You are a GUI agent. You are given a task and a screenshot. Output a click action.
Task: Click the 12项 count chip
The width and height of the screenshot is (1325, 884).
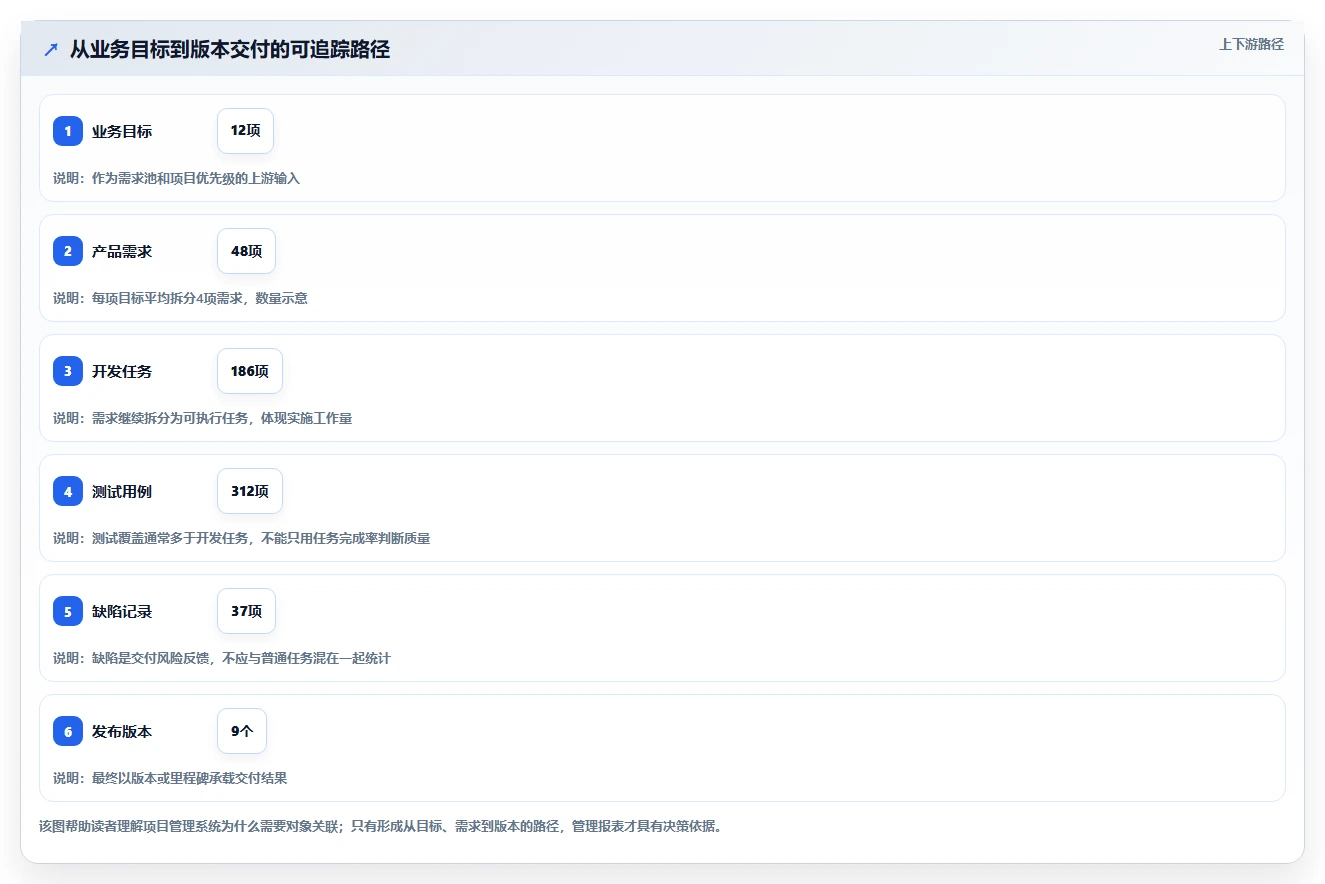(x=245, y=131)
